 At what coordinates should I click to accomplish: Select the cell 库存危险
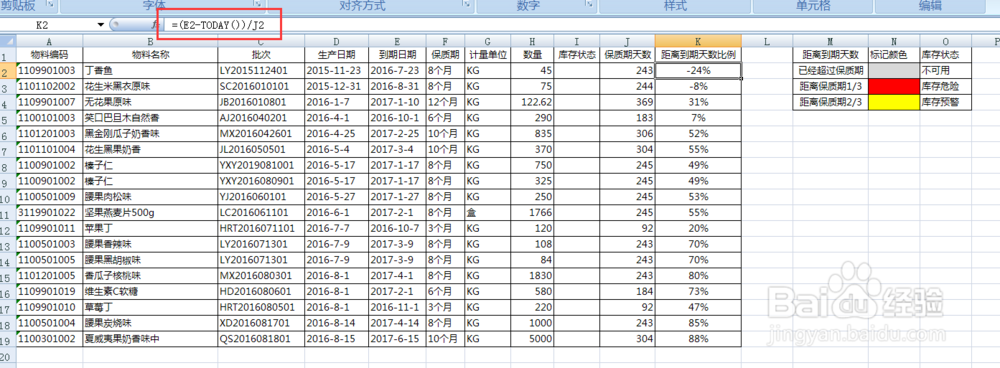pos(946,86)
